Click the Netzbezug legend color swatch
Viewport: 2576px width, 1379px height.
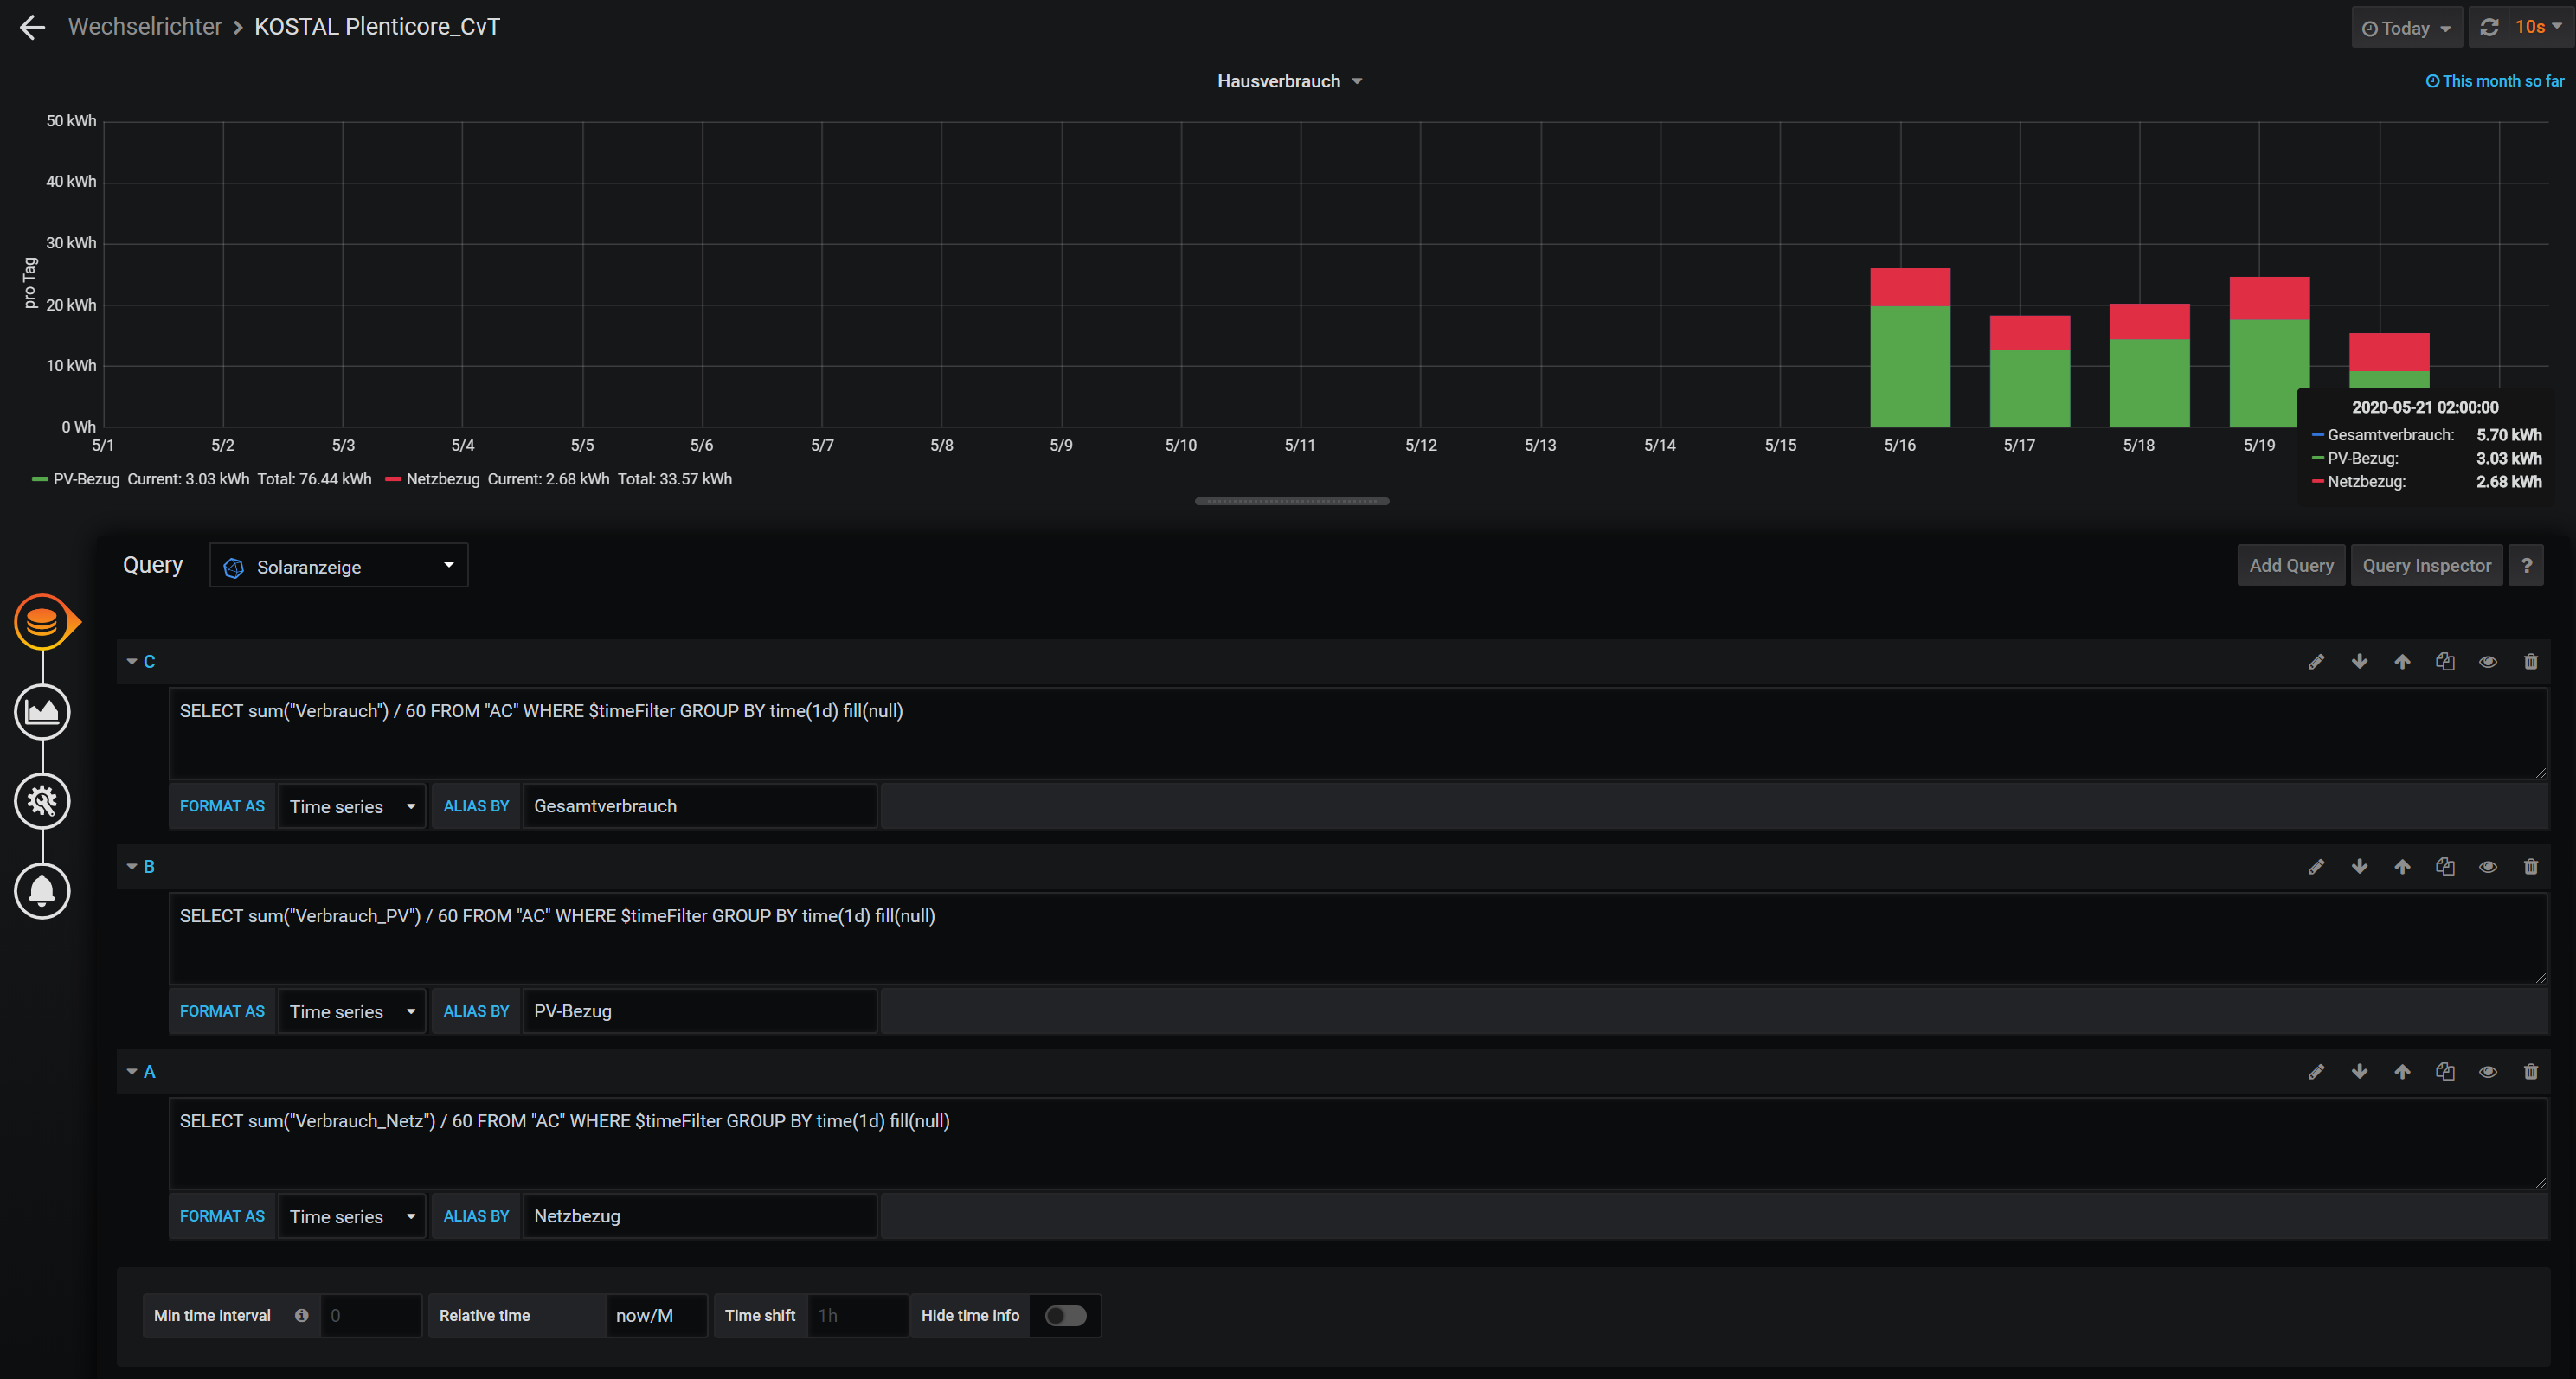coord(393,480)
